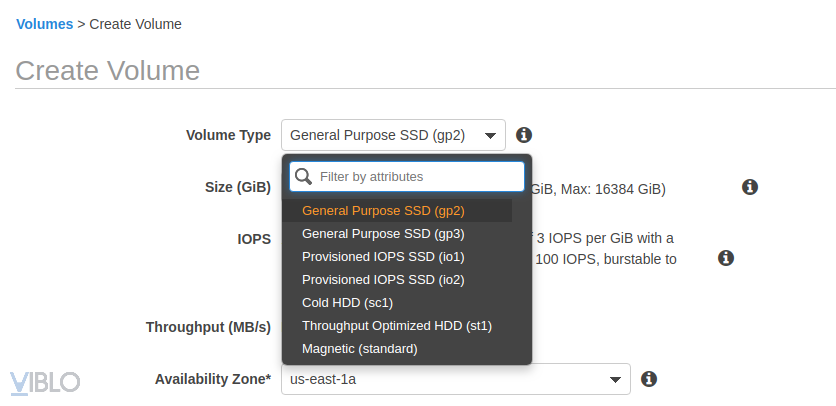Click the info icon beside Volume Type

pos(524,135)
